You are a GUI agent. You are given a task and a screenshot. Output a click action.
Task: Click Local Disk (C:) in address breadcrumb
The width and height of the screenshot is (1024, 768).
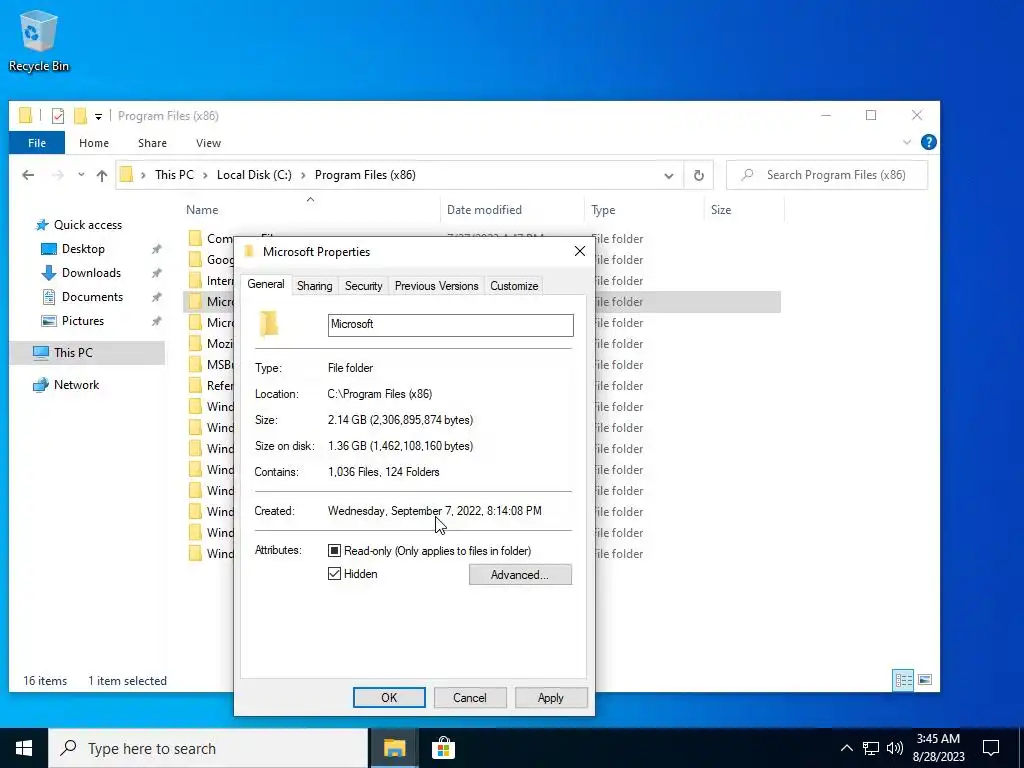pos(254,175)
